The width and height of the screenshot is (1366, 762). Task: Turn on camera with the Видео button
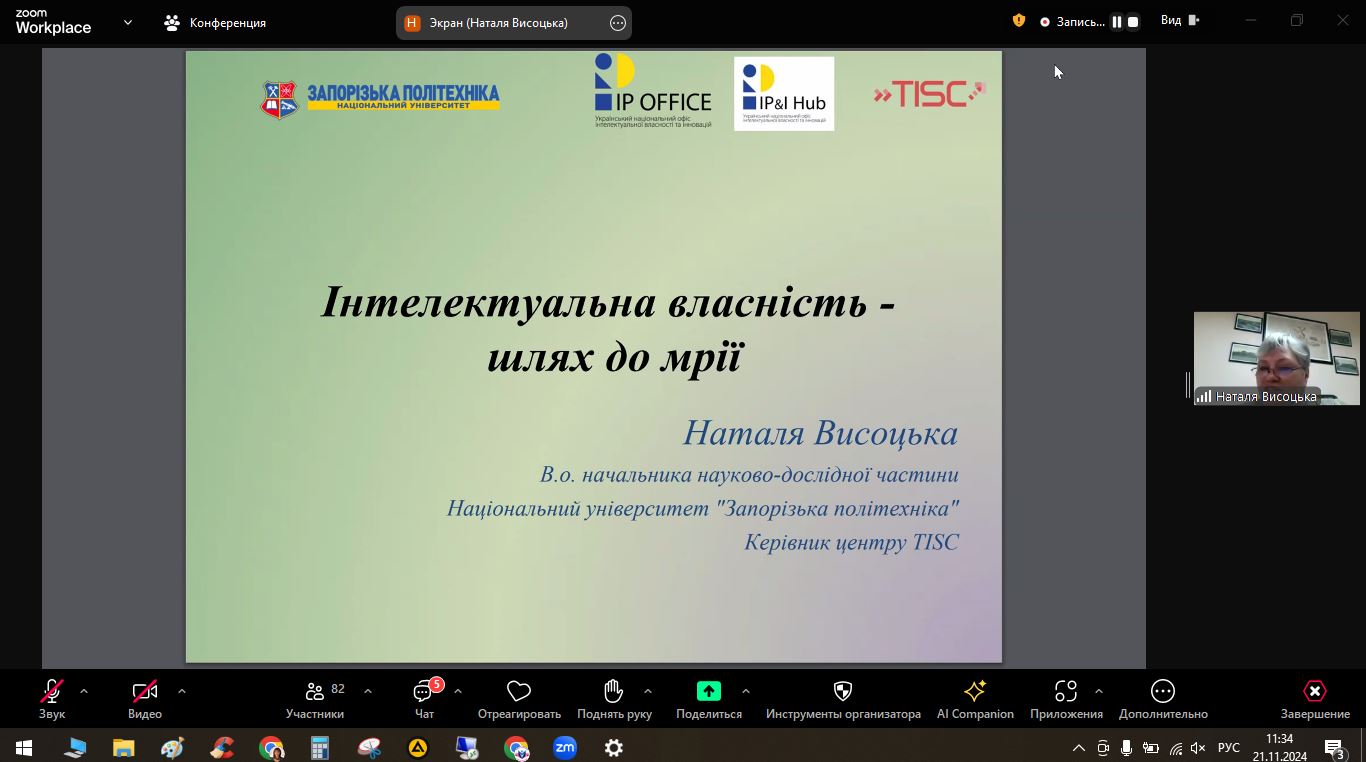[x=145, y=692]
